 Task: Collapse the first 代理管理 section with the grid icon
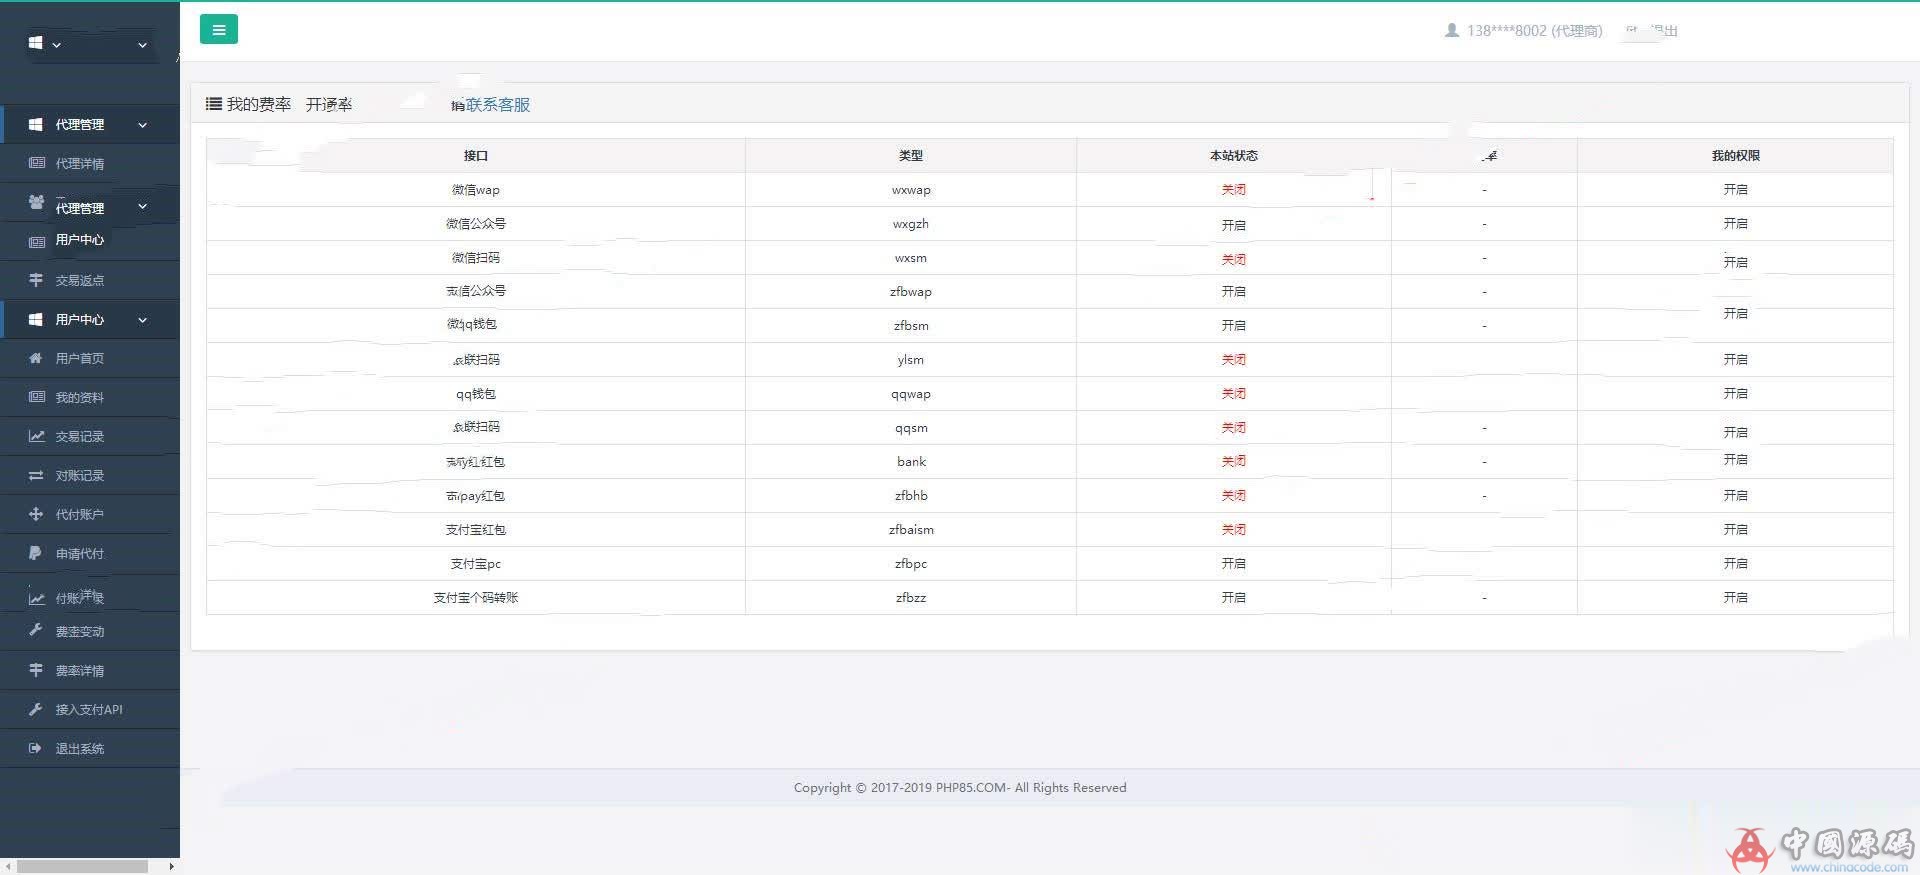(x=142, y=125)
